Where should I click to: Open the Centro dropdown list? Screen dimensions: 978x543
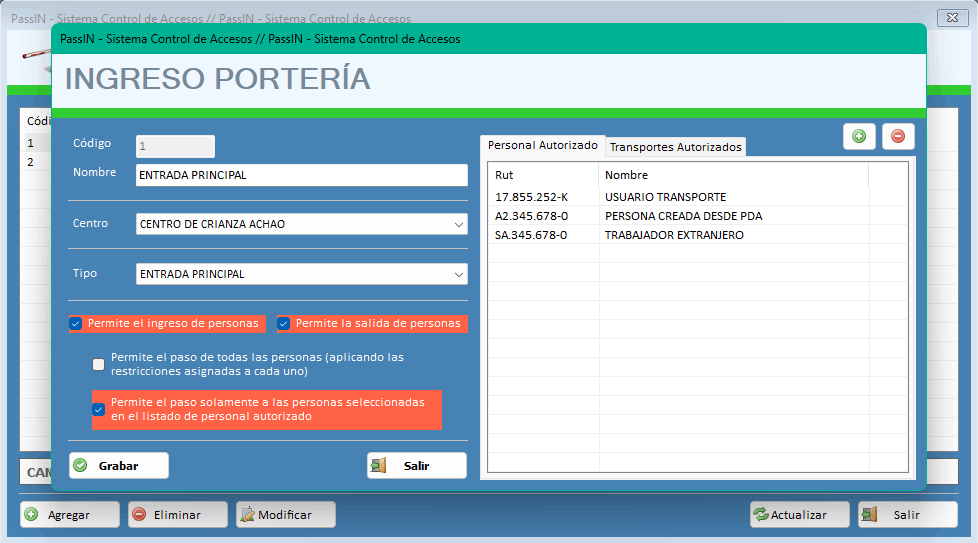458,224
